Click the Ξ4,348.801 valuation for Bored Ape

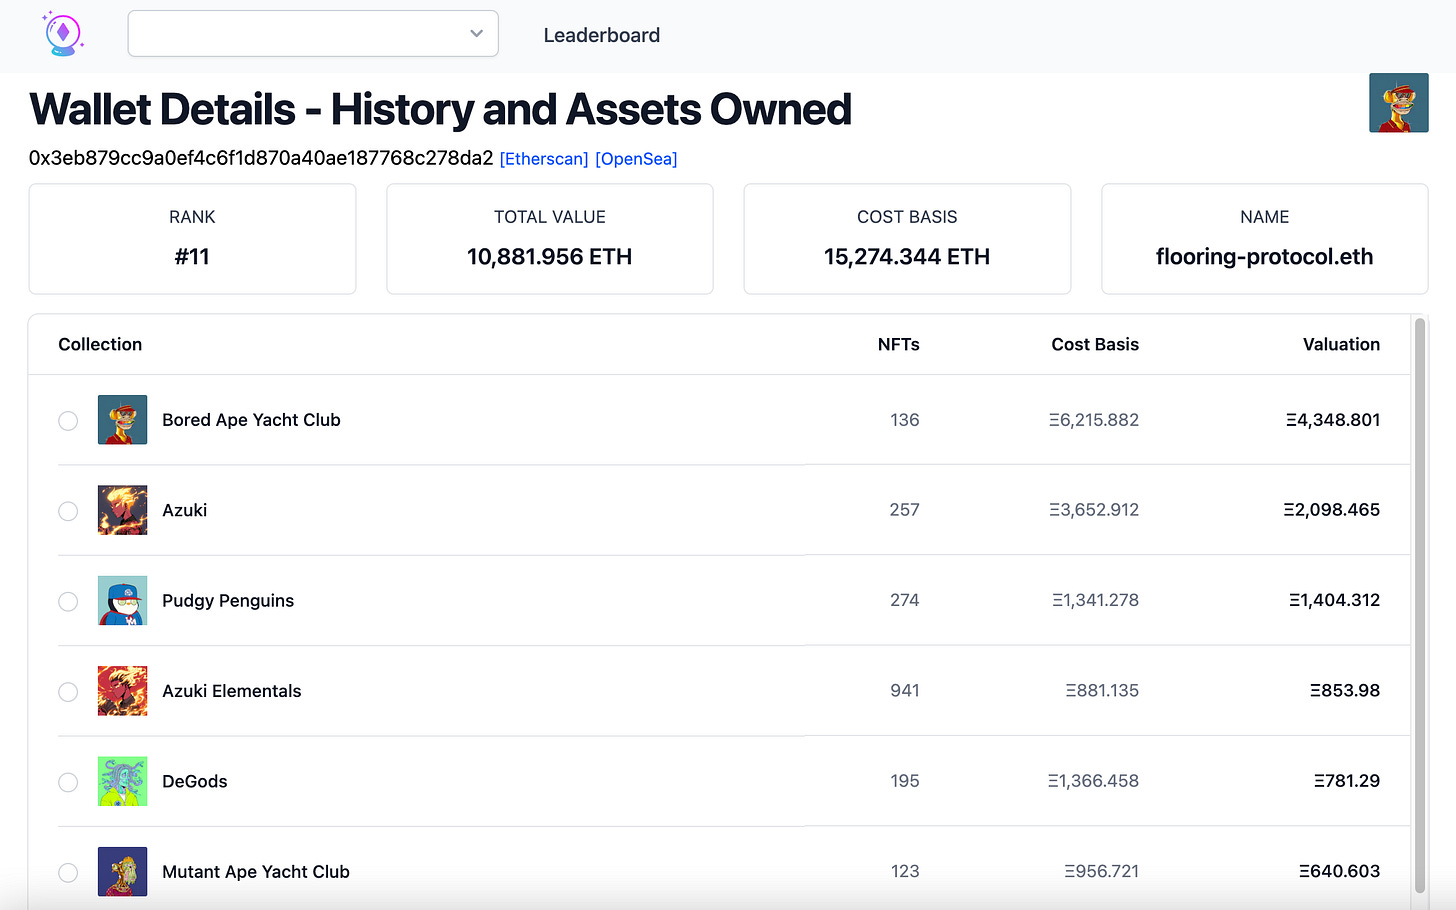tap(1333, 420)
